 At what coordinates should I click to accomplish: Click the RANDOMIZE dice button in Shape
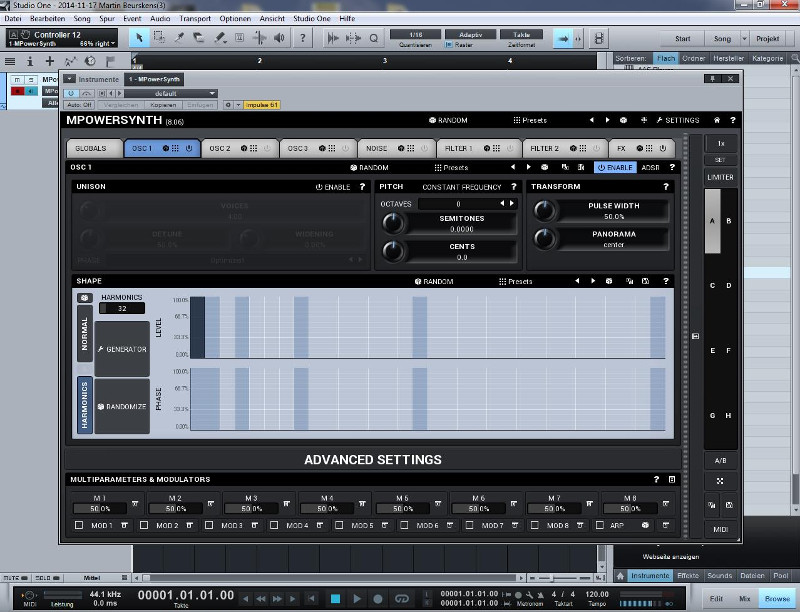click(x=122, y=406)
